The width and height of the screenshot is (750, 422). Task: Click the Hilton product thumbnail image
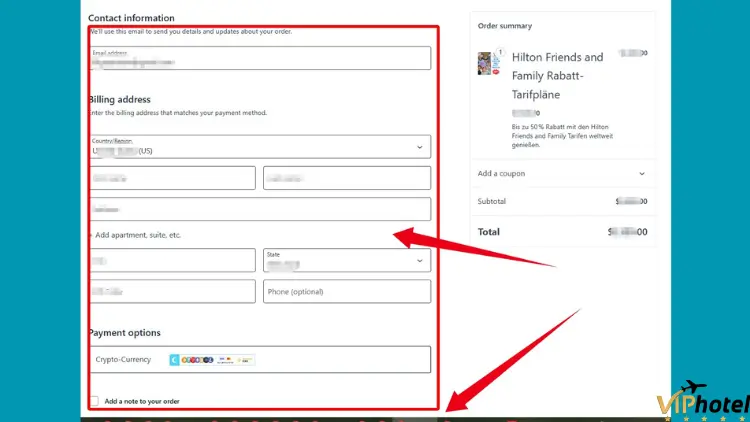tap(489, 63)
